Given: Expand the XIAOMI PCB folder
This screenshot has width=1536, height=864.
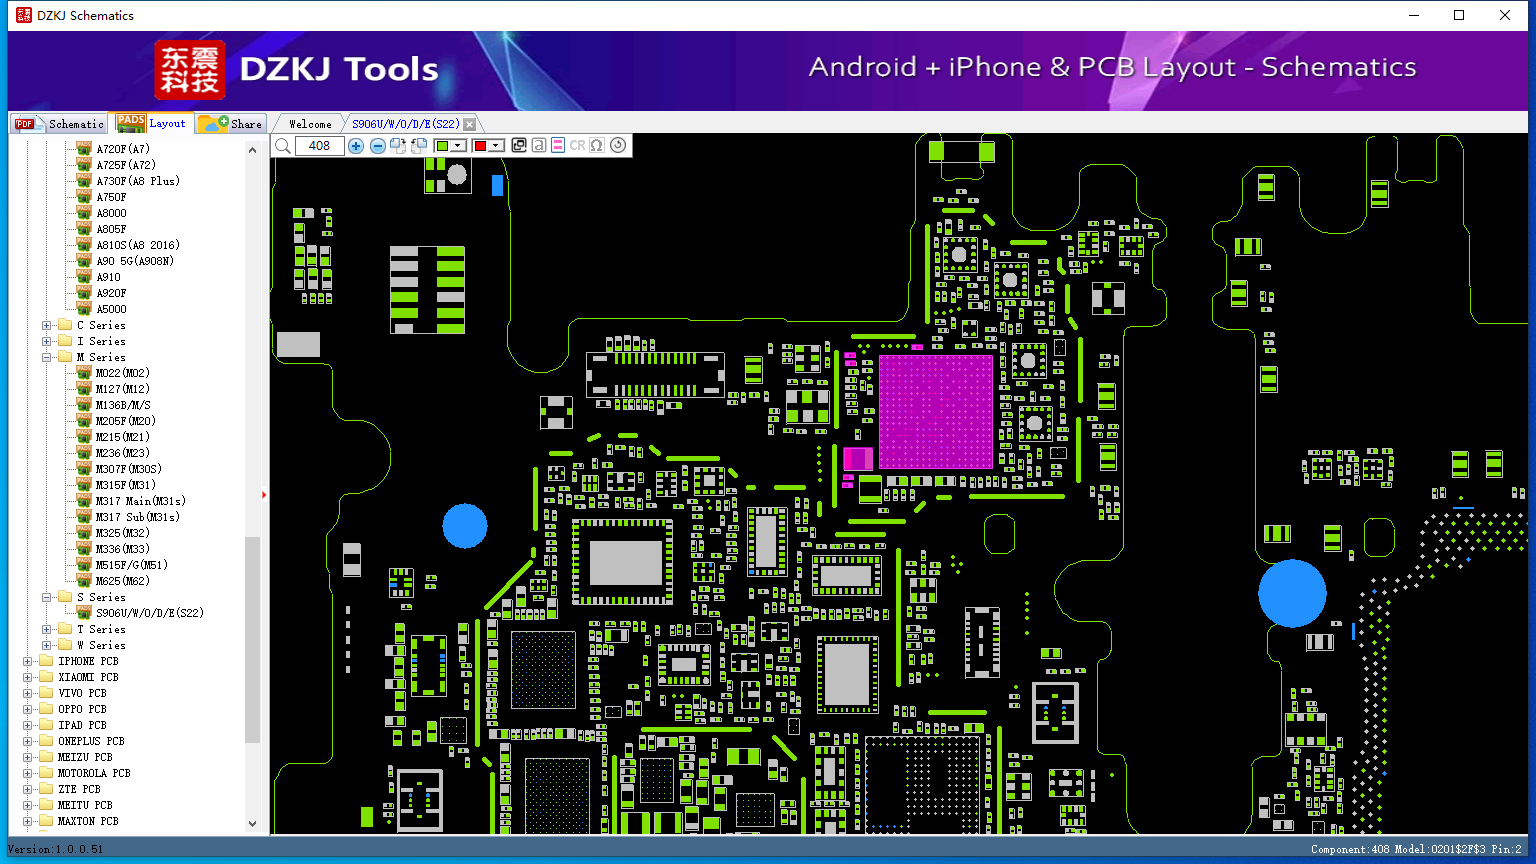Looking at the screenshot, I should click(x=28, y=677).
